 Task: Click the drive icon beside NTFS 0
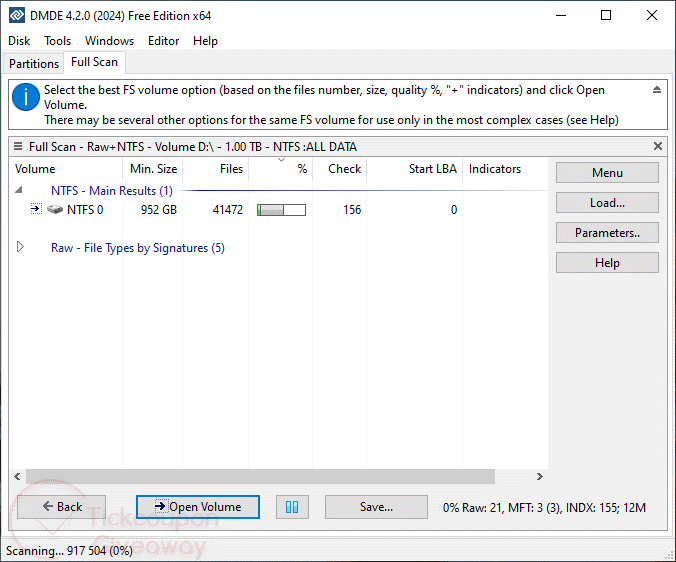55,209
